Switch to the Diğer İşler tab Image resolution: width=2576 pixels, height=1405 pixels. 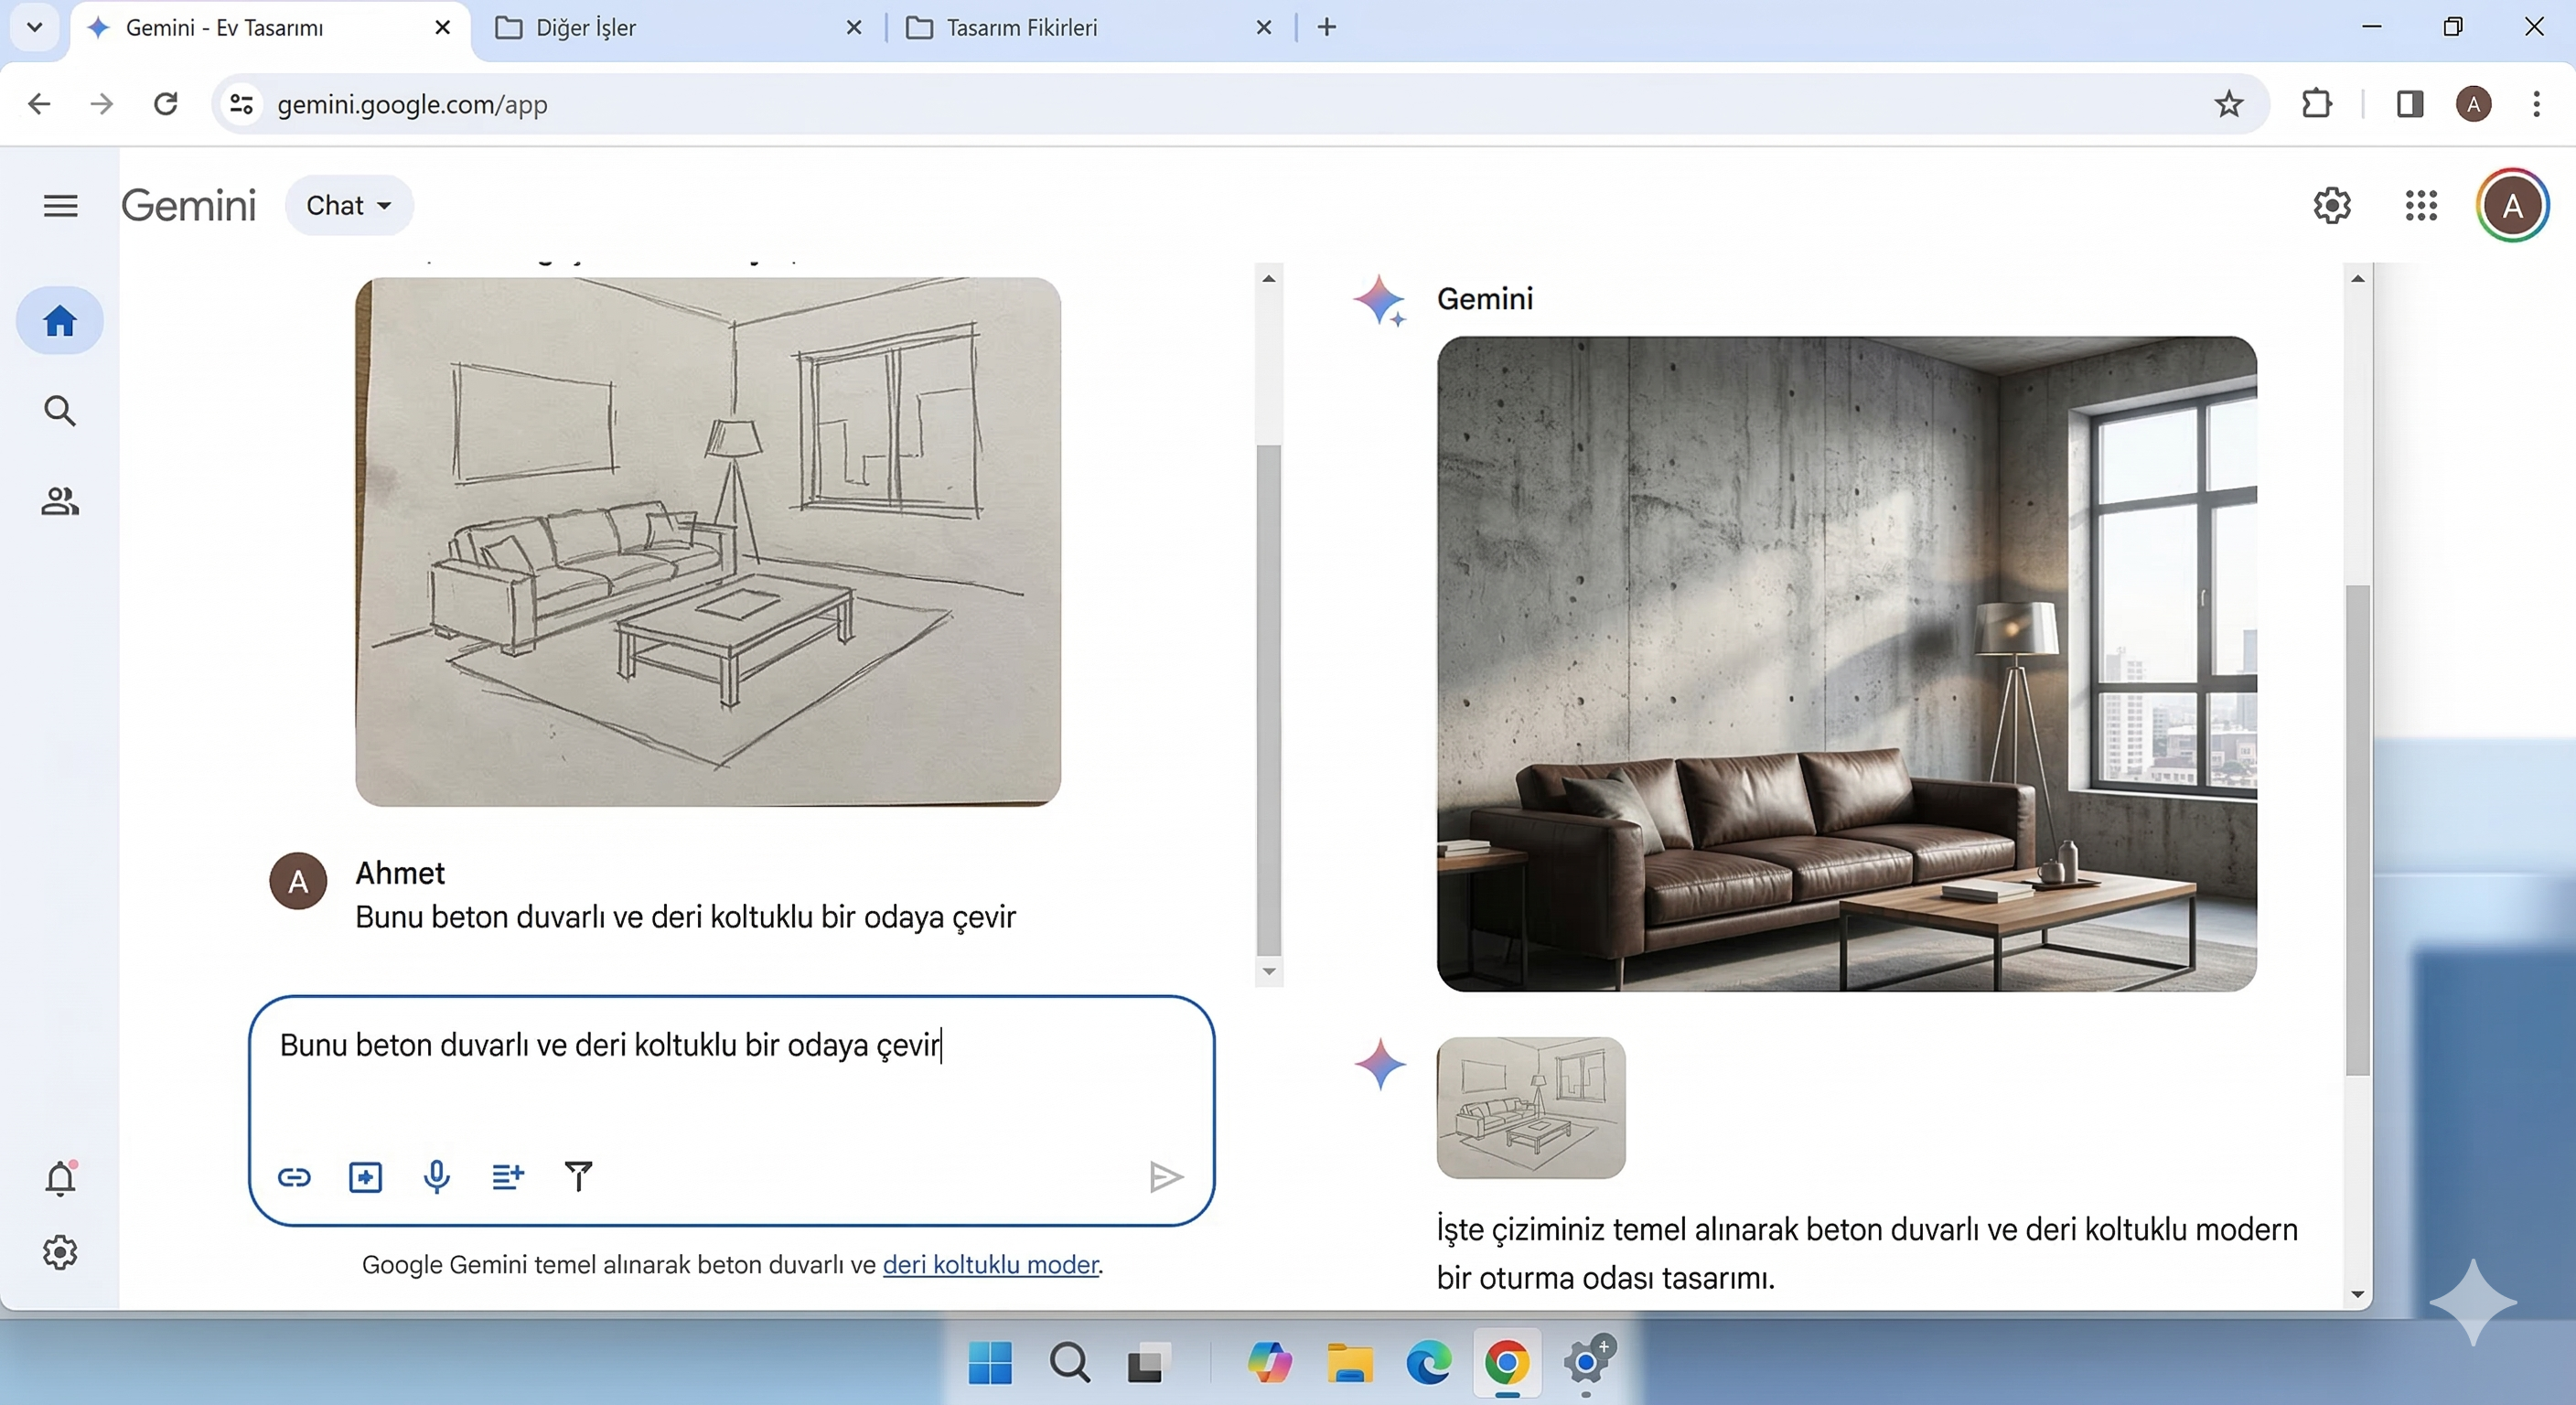[587, 27]
